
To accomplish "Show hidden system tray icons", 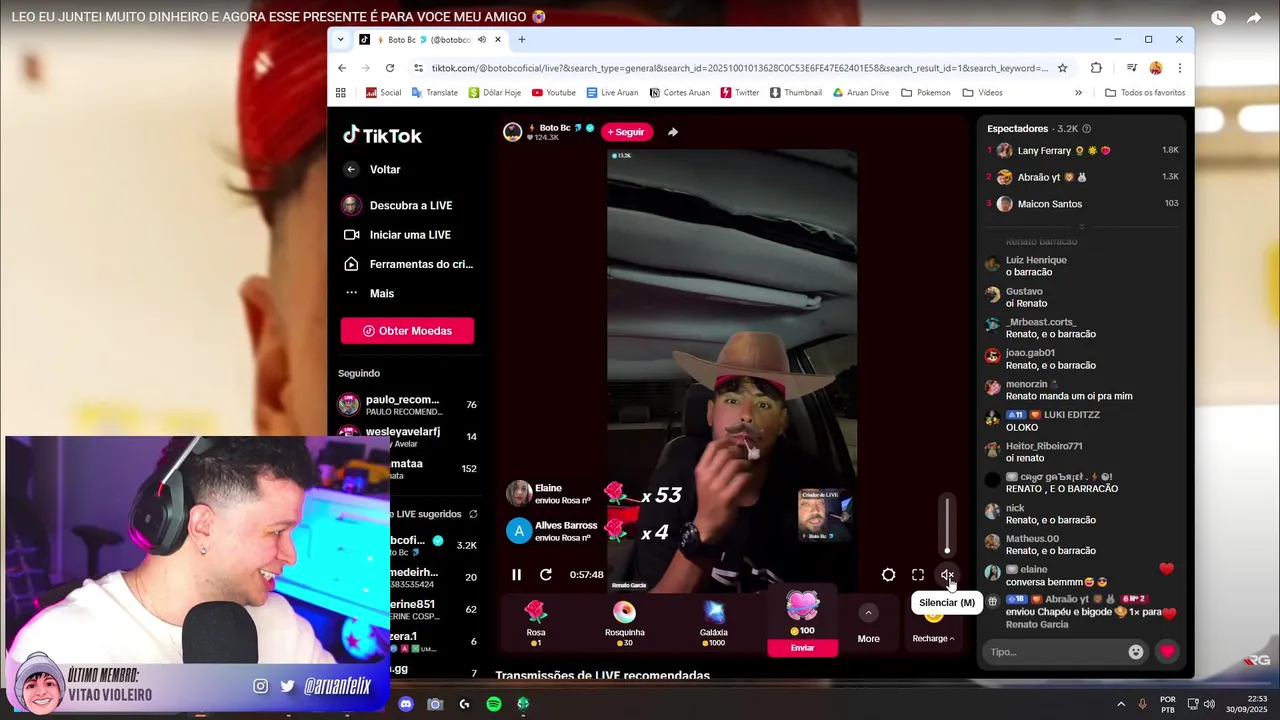I will pos(1121,704).
